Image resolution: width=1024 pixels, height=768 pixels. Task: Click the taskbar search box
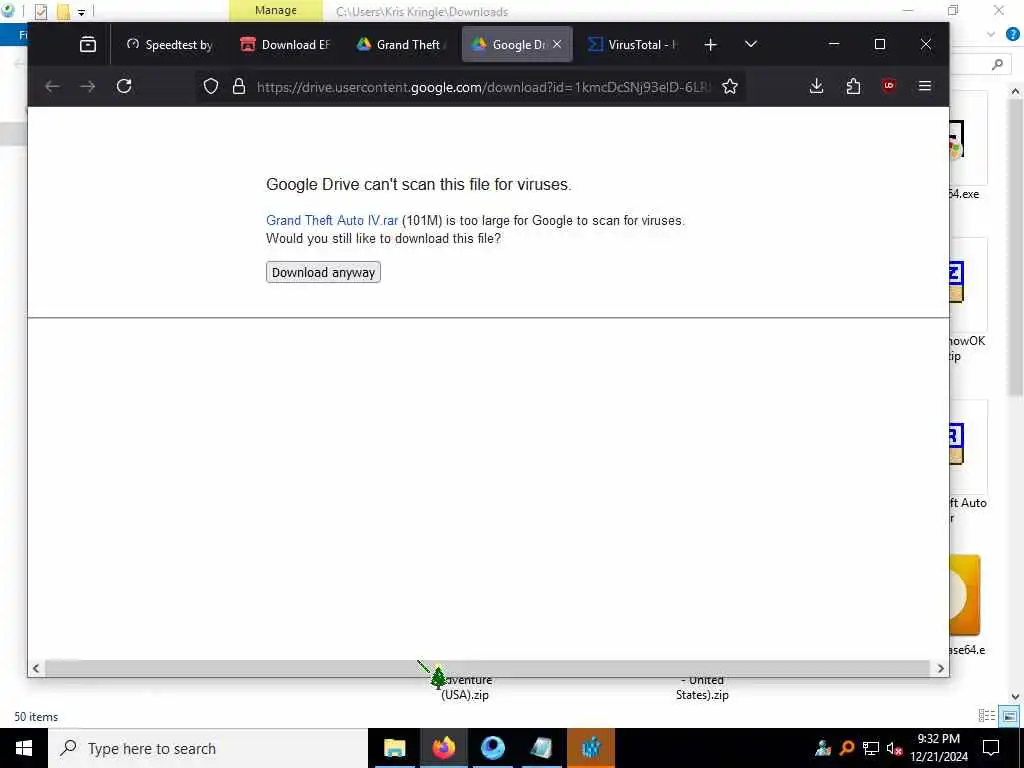click(x=208, y=748)
